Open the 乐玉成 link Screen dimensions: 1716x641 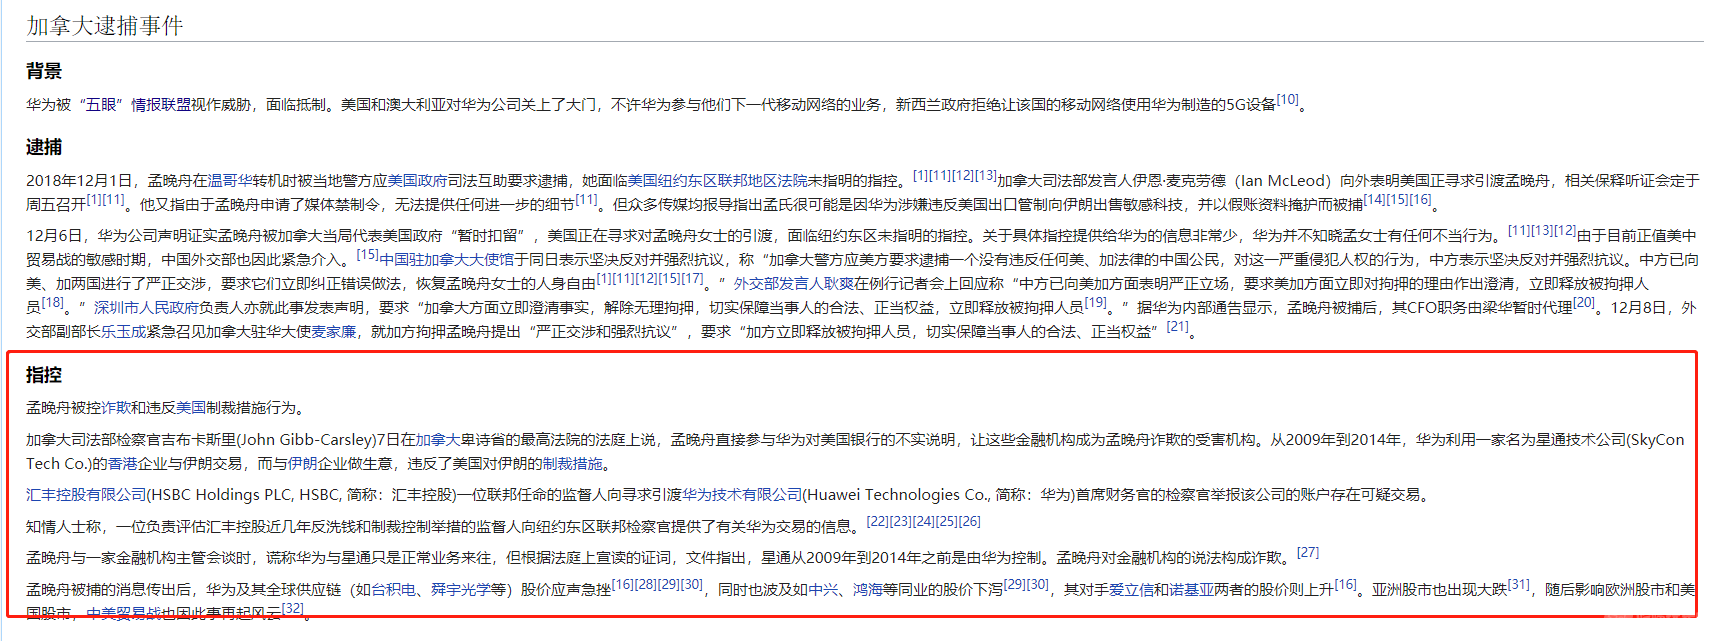click(x=123, y=332)
